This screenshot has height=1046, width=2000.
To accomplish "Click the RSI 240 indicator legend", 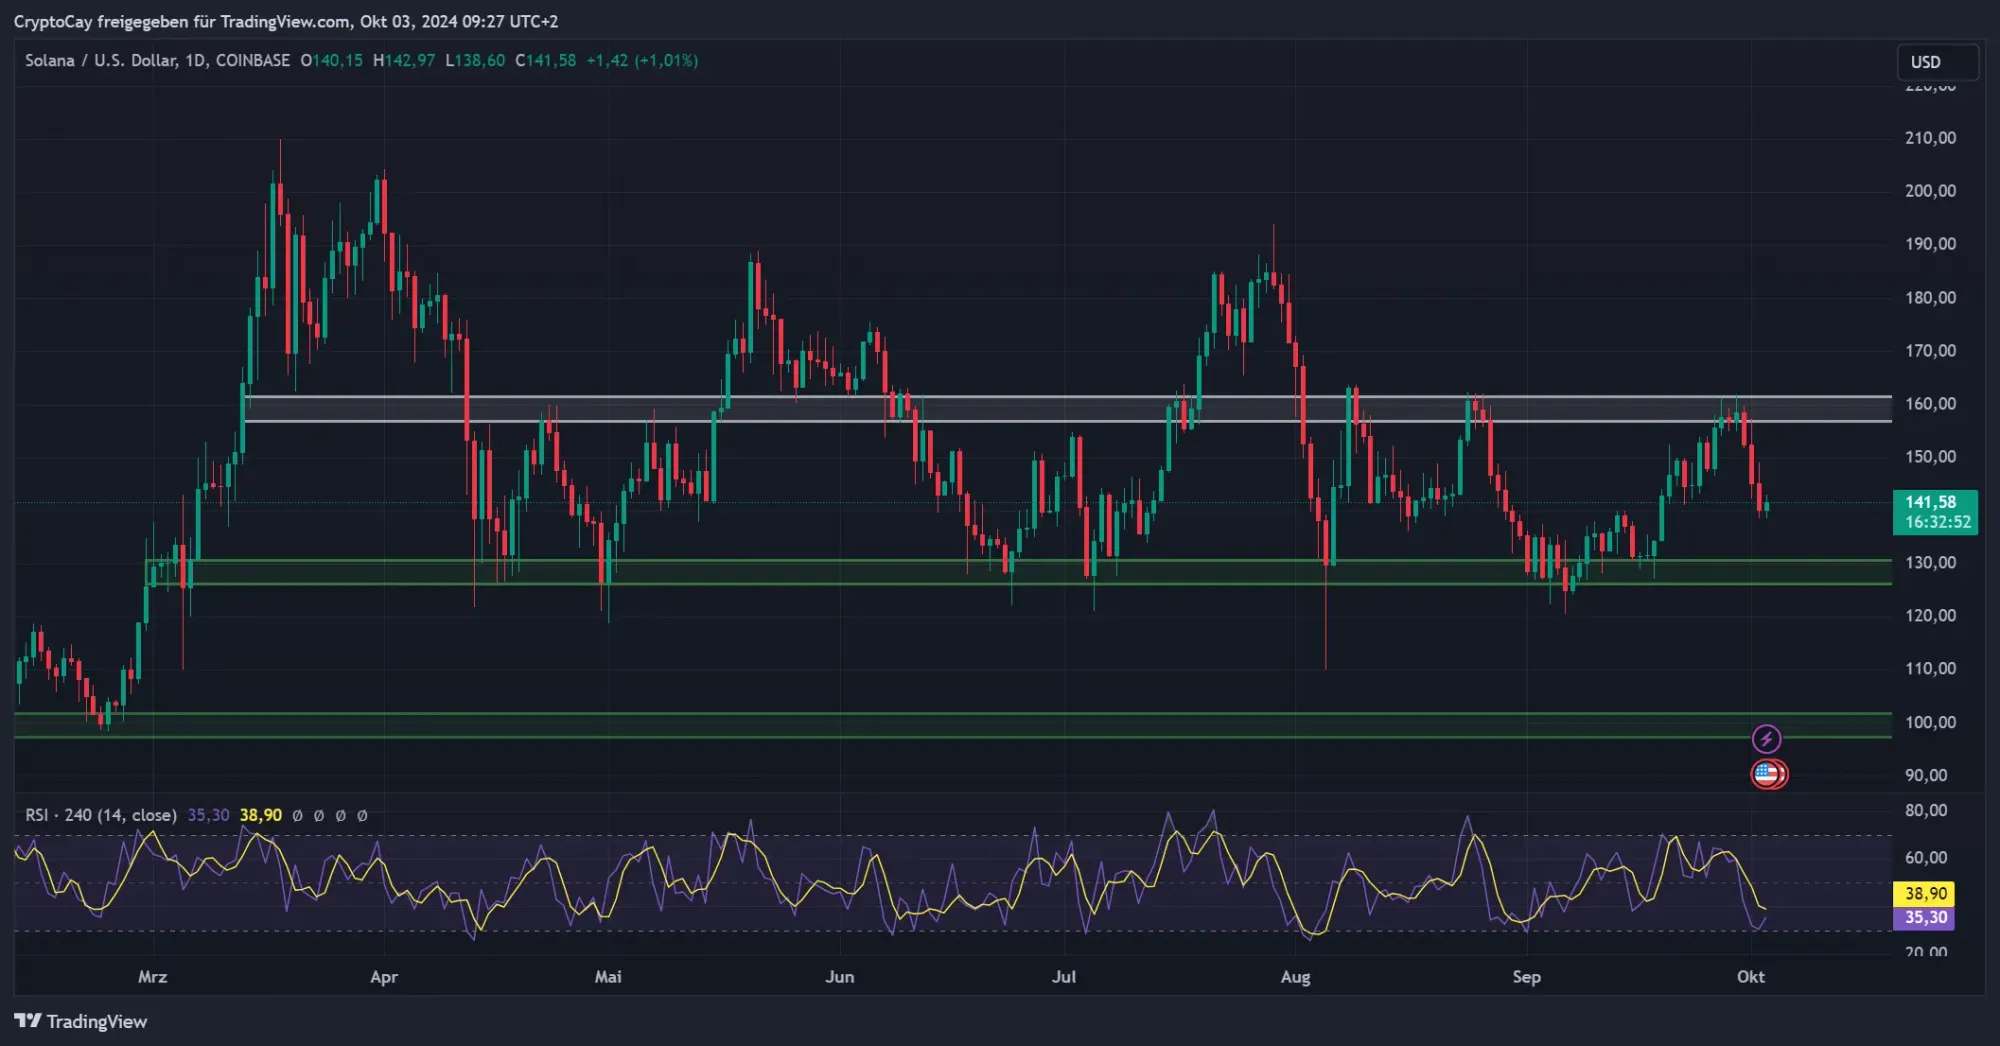I will [100, 815].
